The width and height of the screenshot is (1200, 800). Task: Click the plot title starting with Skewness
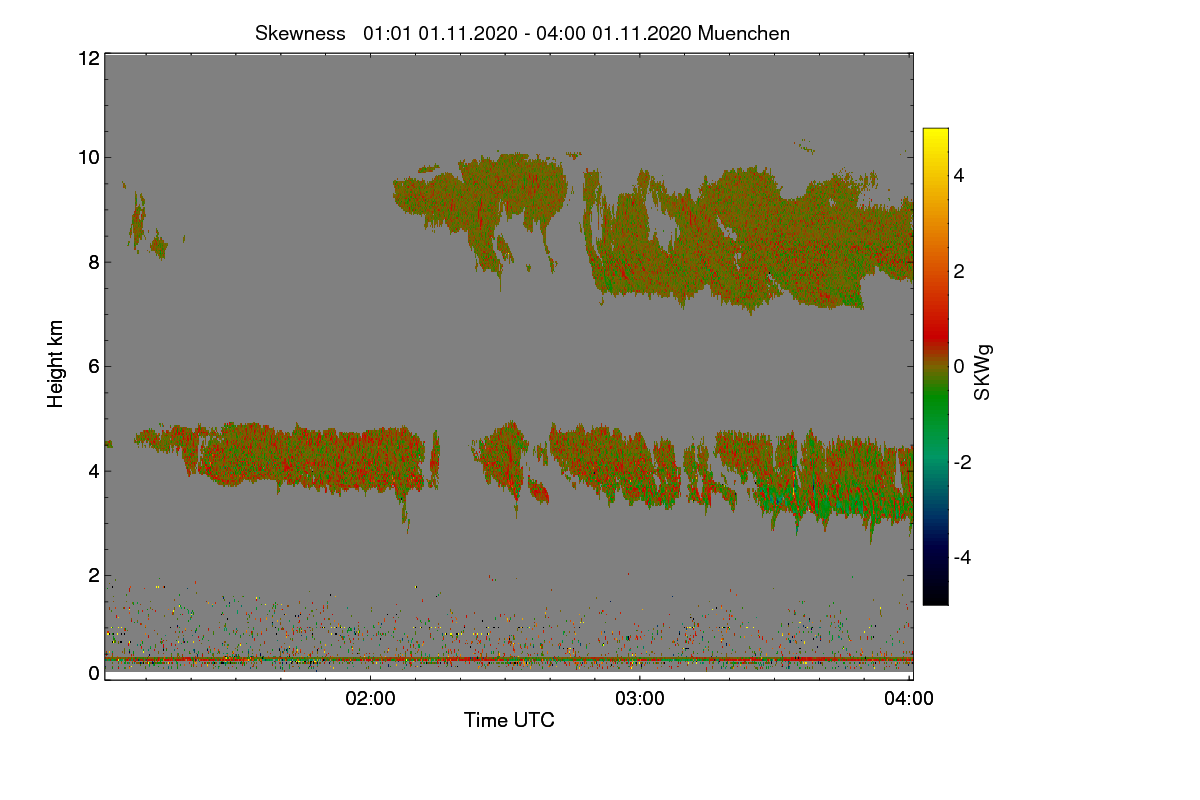click(522, 33)
